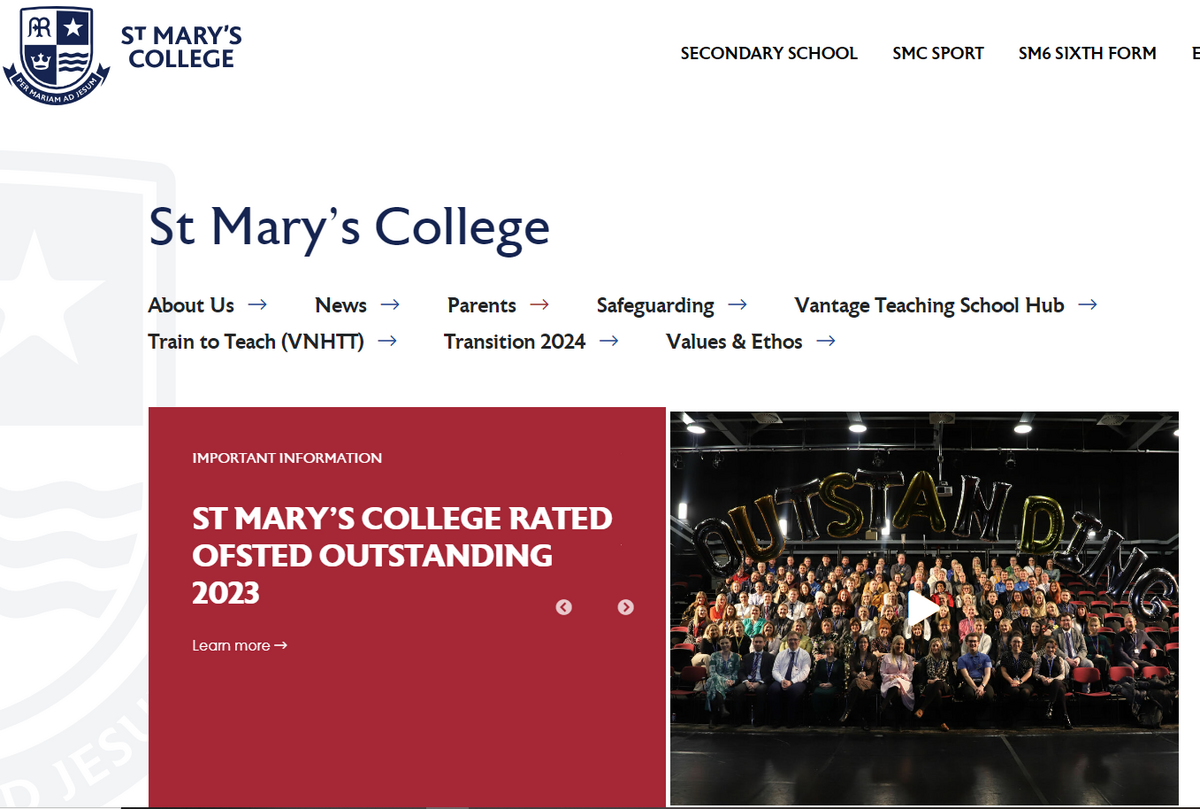Visit the Vantage Teaching School Hub page
This screenshot has height=809, width=1200.
tap(928, 304)
